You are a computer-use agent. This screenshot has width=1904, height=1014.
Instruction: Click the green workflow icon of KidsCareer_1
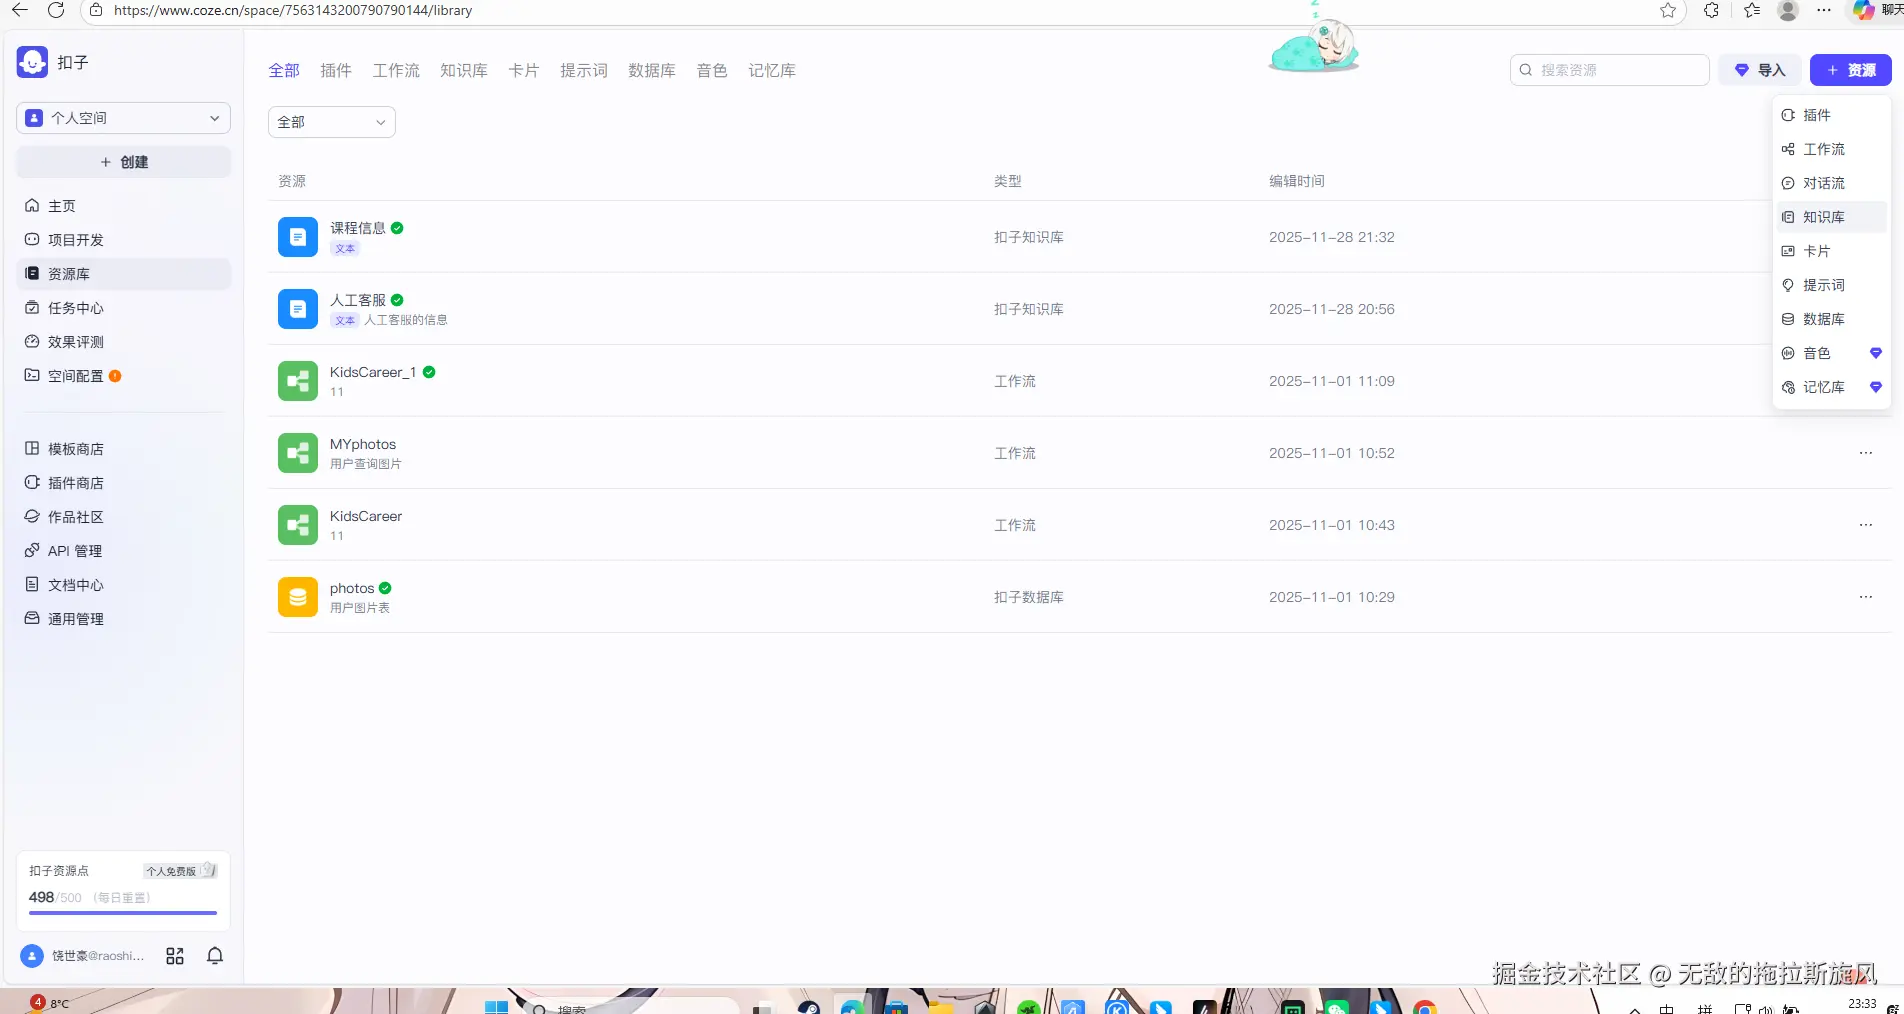click(x=298, y=381)
